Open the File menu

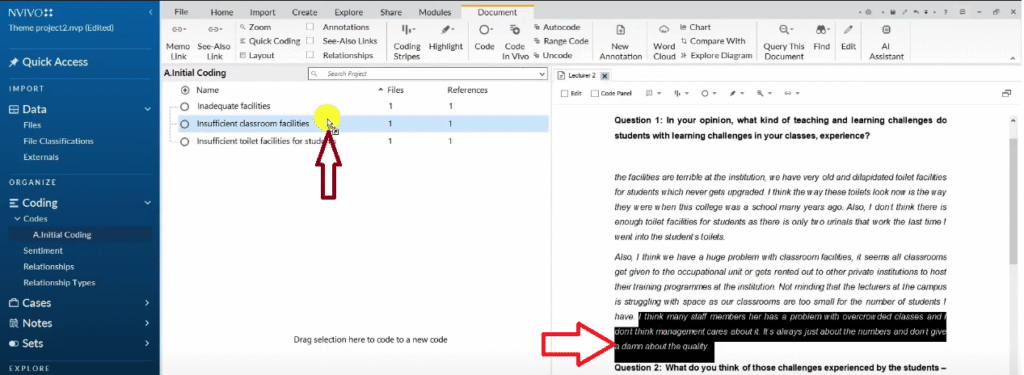pyautogui.click(x=182, y=12)
